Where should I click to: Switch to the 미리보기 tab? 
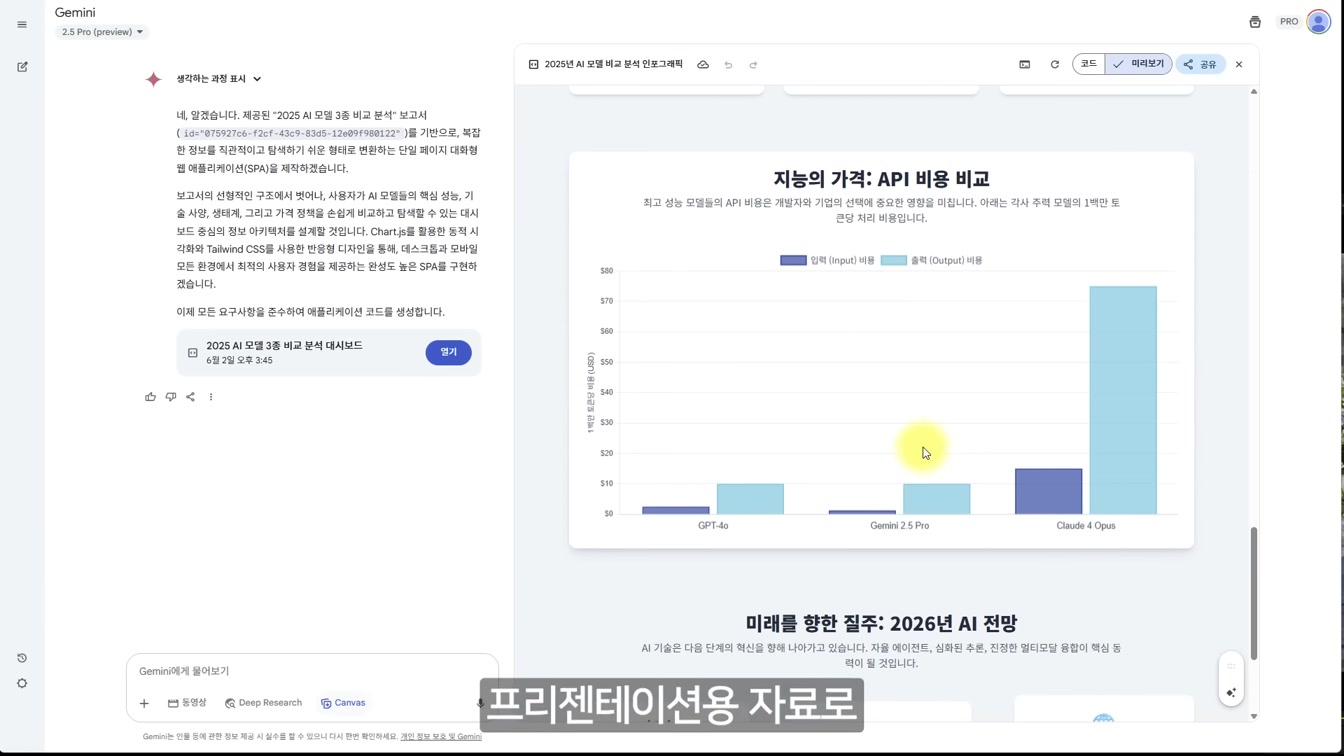coord(1138,65)
